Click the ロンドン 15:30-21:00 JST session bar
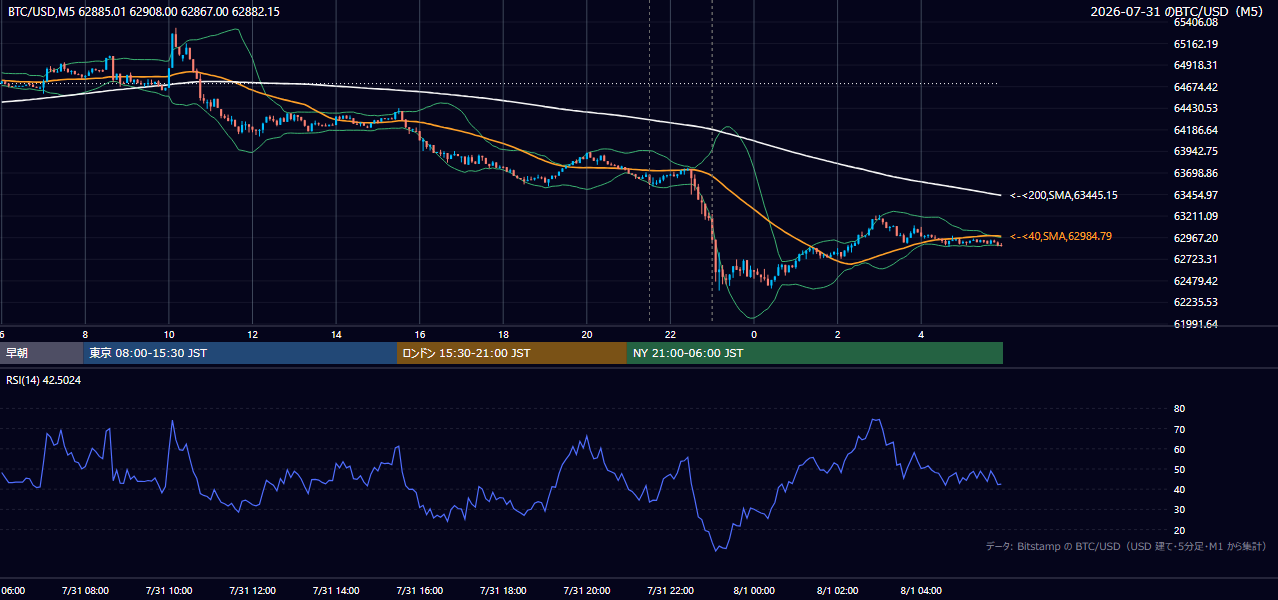 (512, 353)
